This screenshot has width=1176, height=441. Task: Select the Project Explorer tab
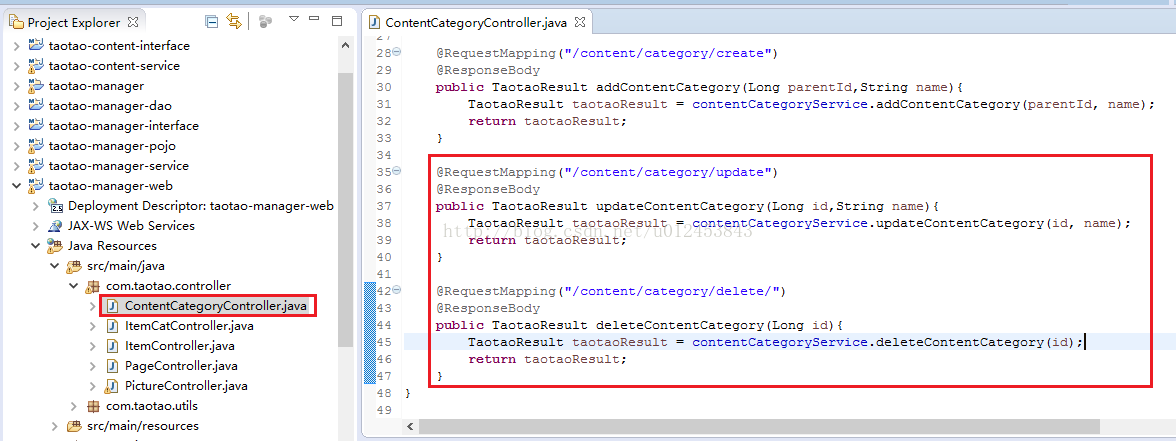(75, 22)
